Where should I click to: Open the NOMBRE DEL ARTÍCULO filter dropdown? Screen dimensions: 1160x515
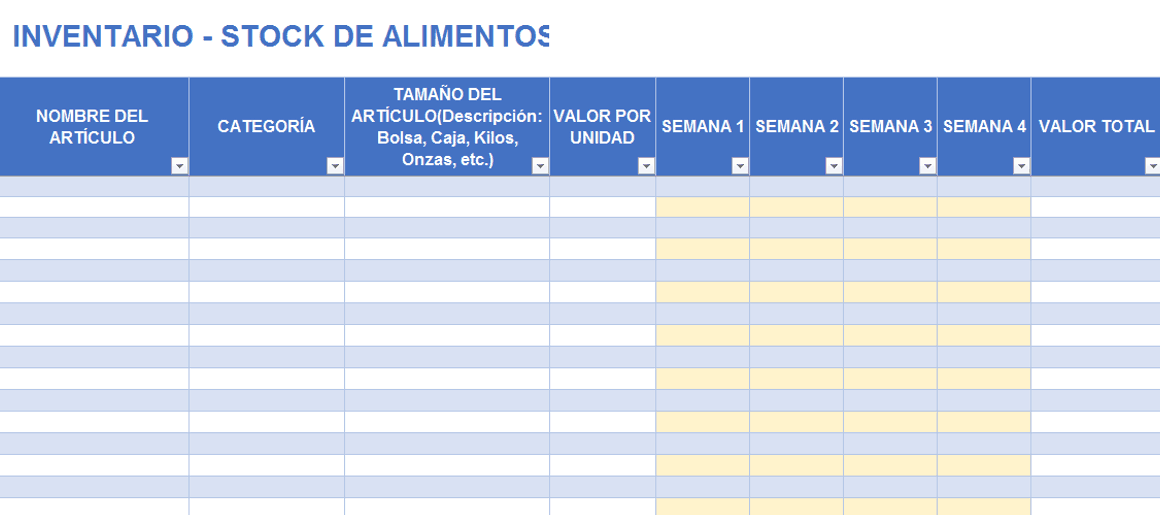[180, 167]
